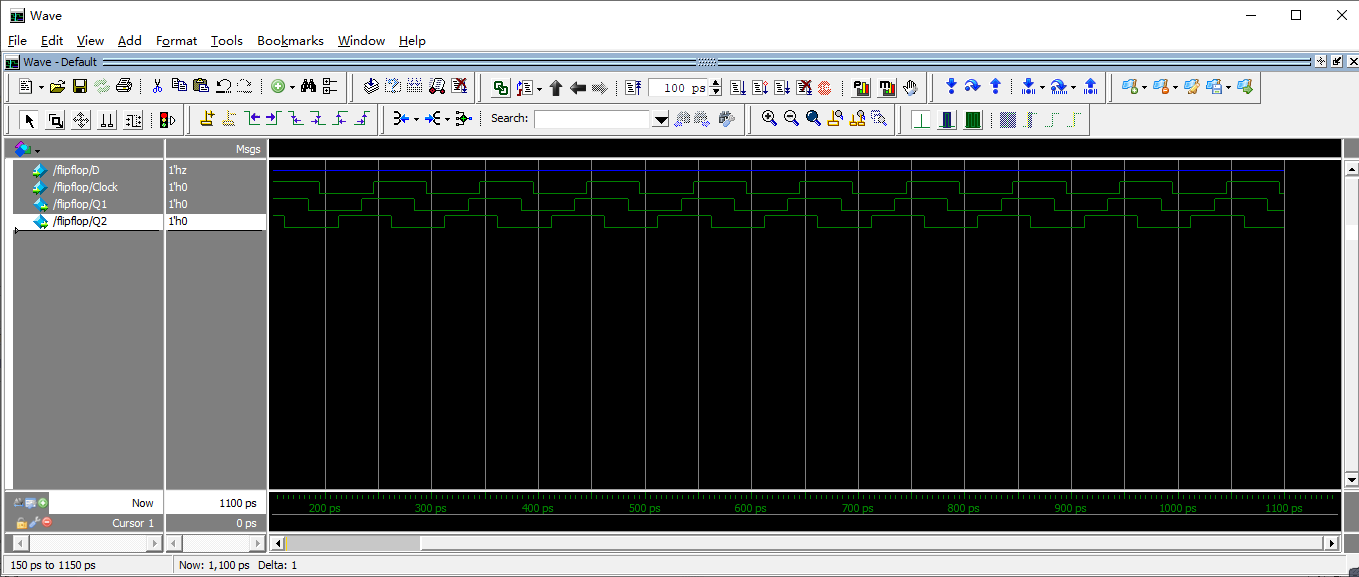Open the signal pane header dropdown

[37, 150]
